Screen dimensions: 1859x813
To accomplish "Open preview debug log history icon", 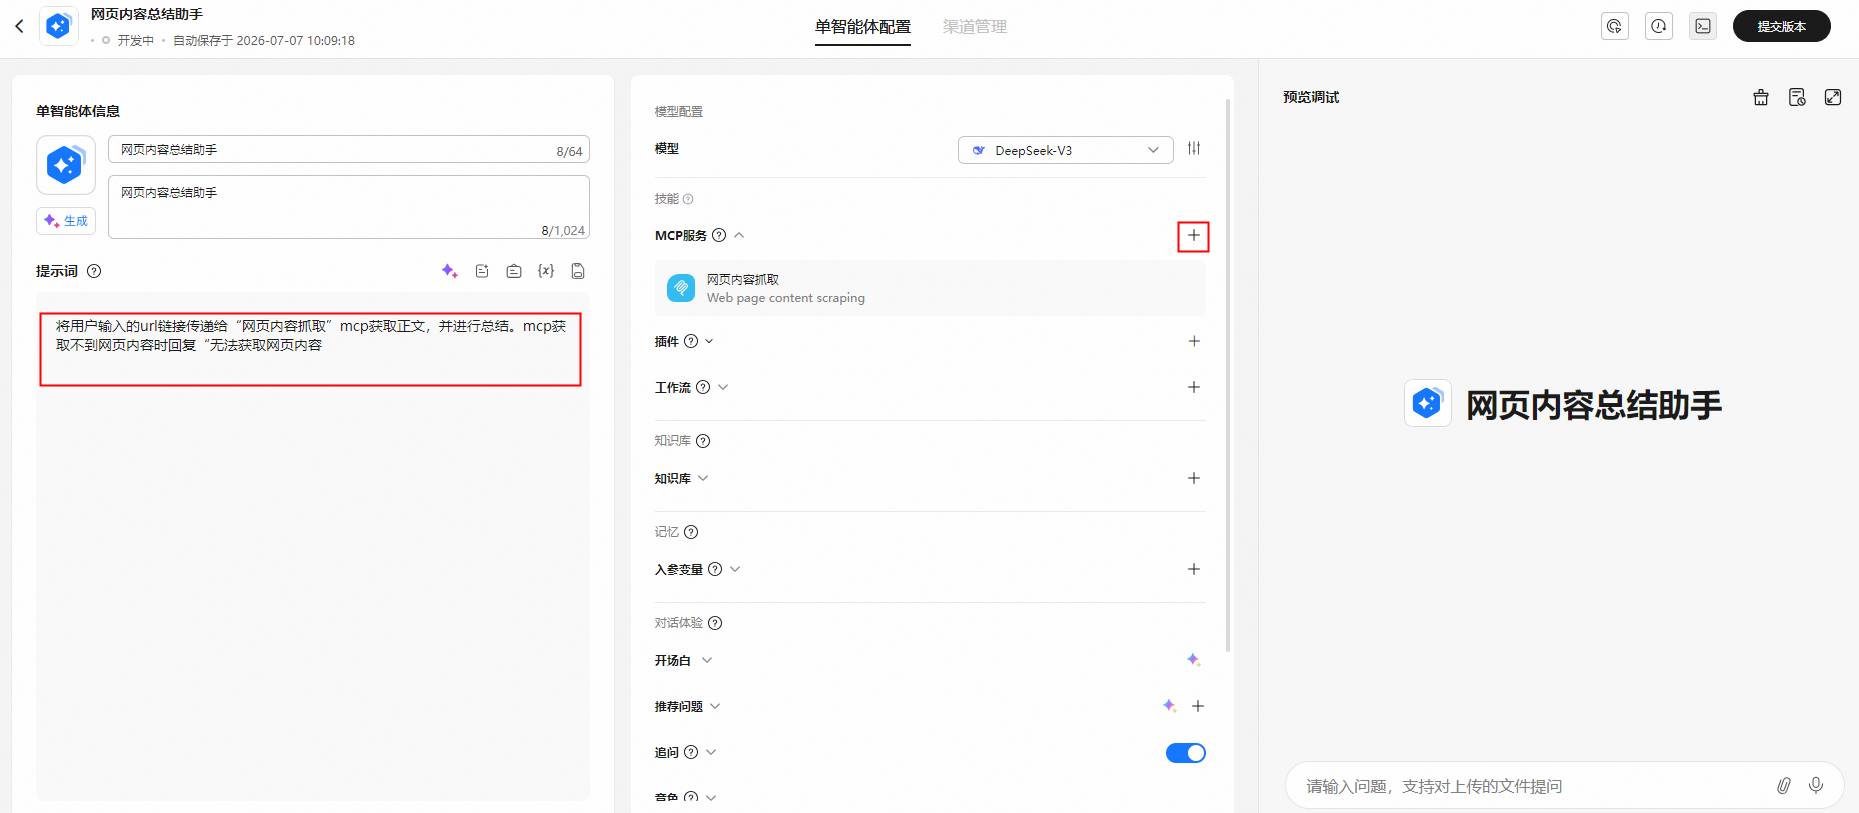I will pyautogui.click(x=1797, y=97).
